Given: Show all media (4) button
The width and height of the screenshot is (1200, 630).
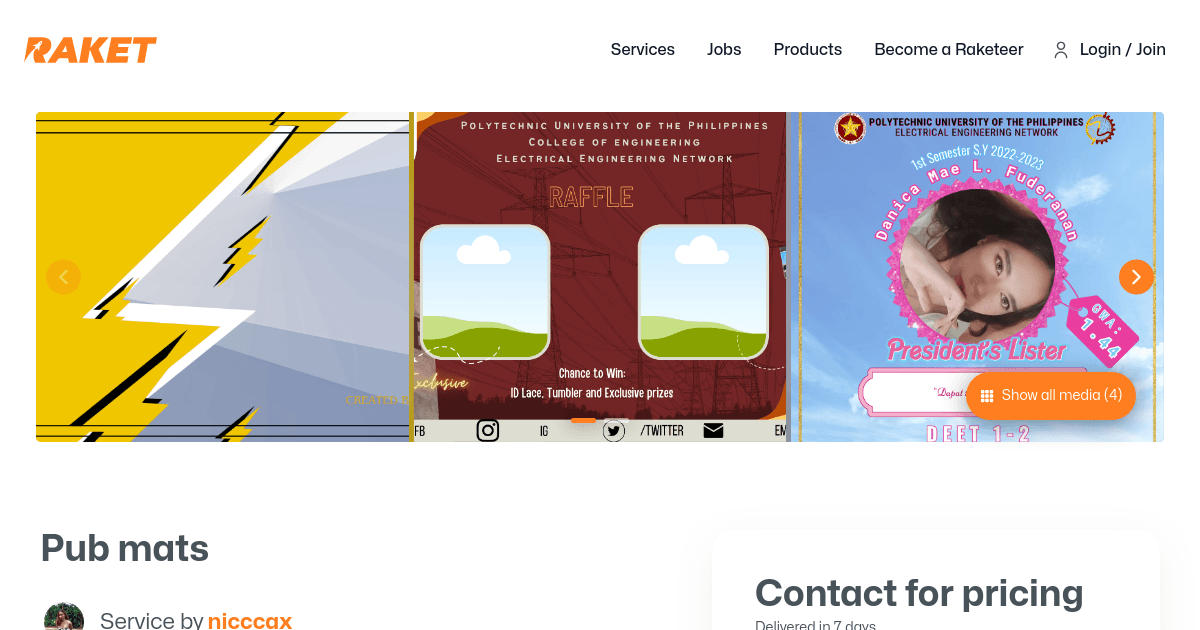Looking at the screenshot, I should [1051, 396].
